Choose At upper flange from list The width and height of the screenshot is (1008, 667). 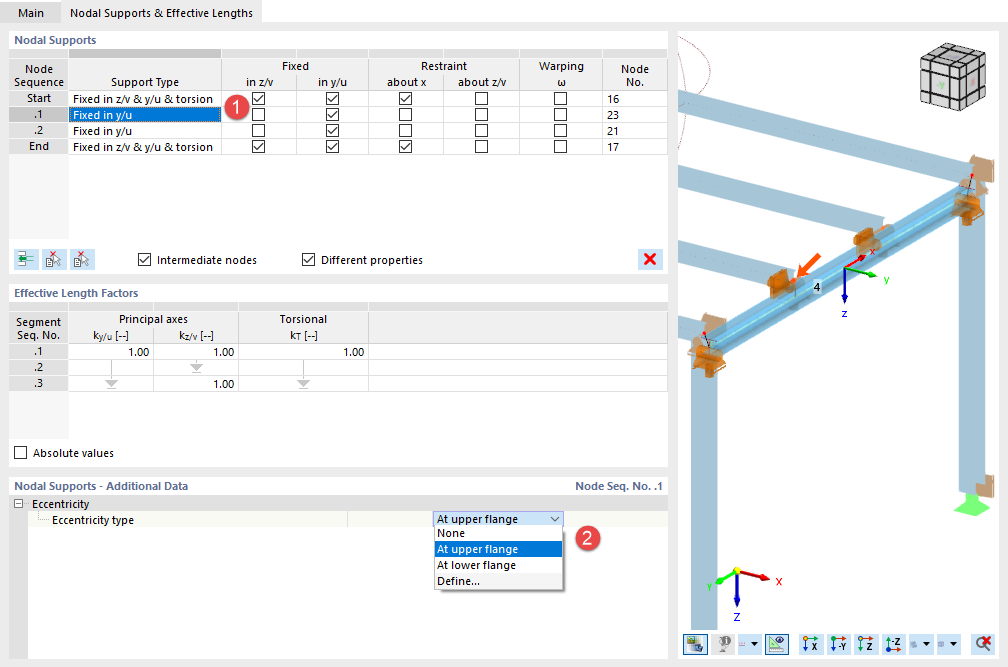pos(498,549)
